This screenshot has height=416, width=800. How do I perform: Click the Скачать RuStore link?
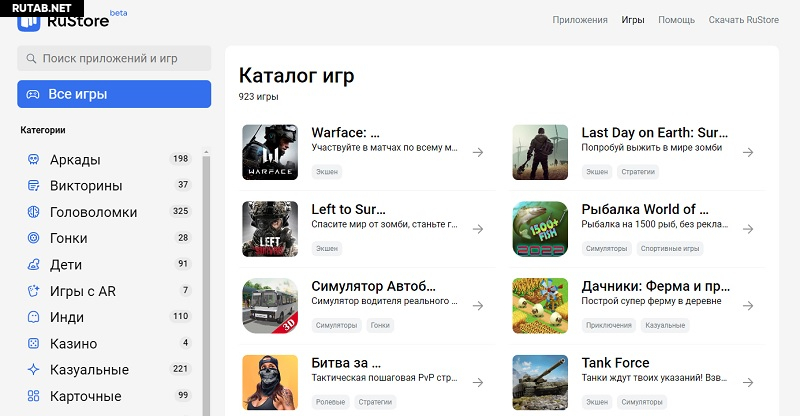(x=743, y=20)
